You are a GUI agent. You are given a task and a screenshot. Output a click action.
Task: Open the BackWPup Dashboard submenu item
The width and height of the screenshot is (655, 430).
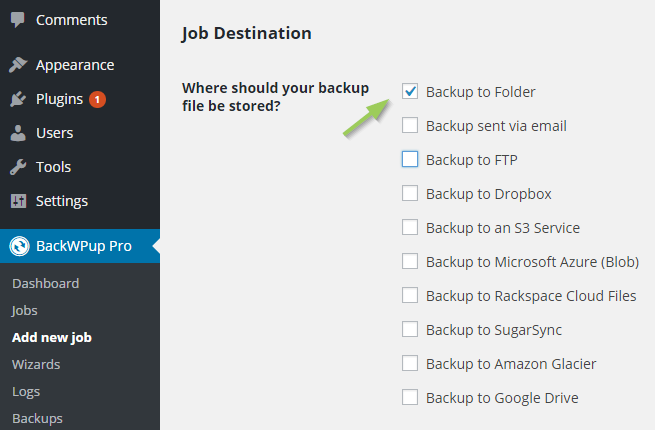[46, 283]
